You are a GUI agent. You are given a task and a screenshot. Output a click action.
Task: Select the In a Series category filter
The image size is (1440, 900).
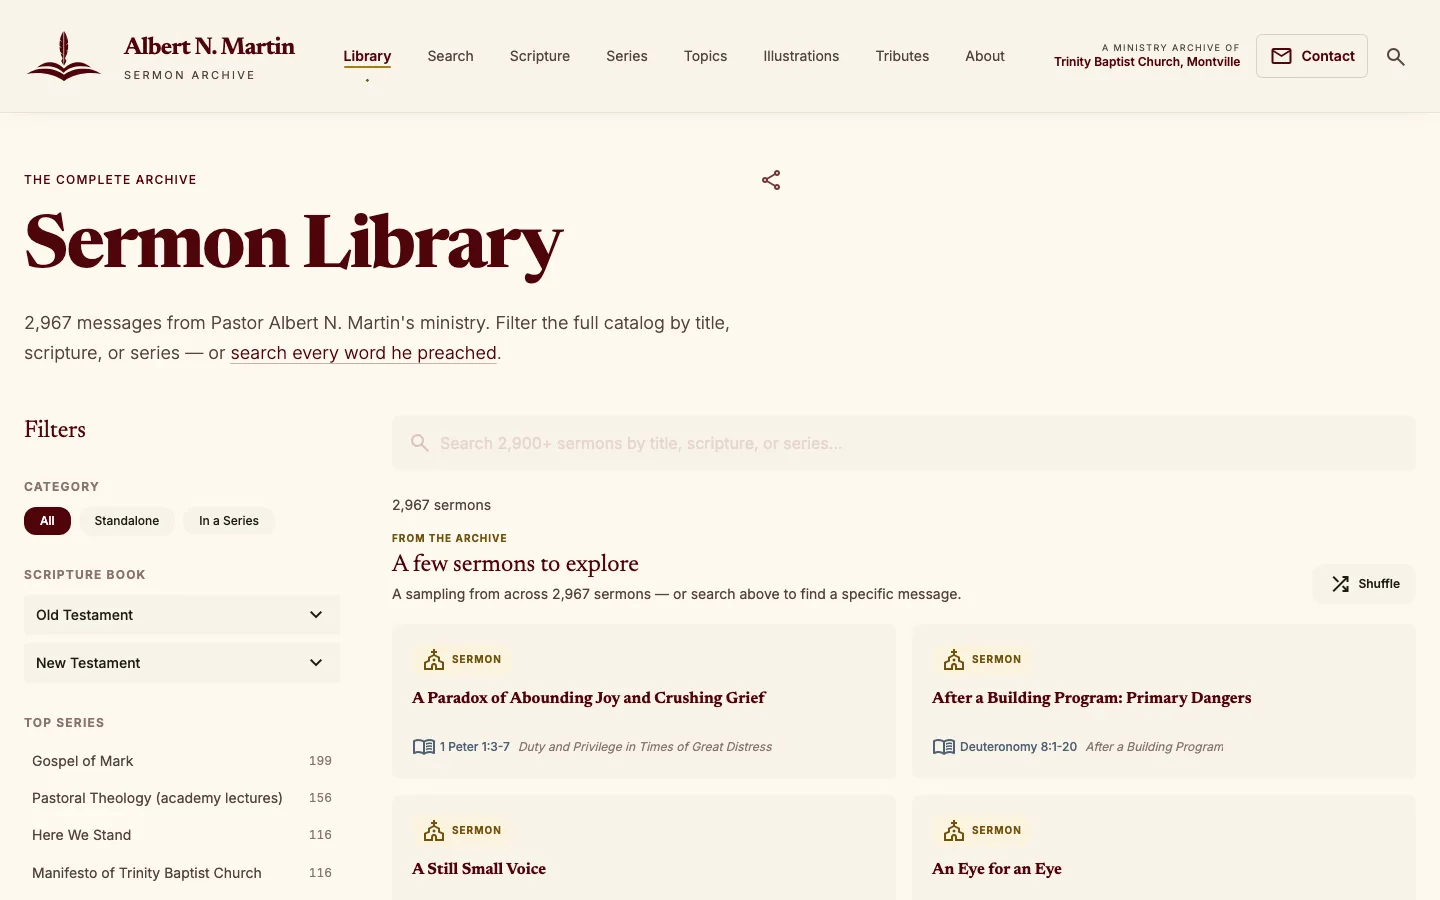tap(229, 521)
